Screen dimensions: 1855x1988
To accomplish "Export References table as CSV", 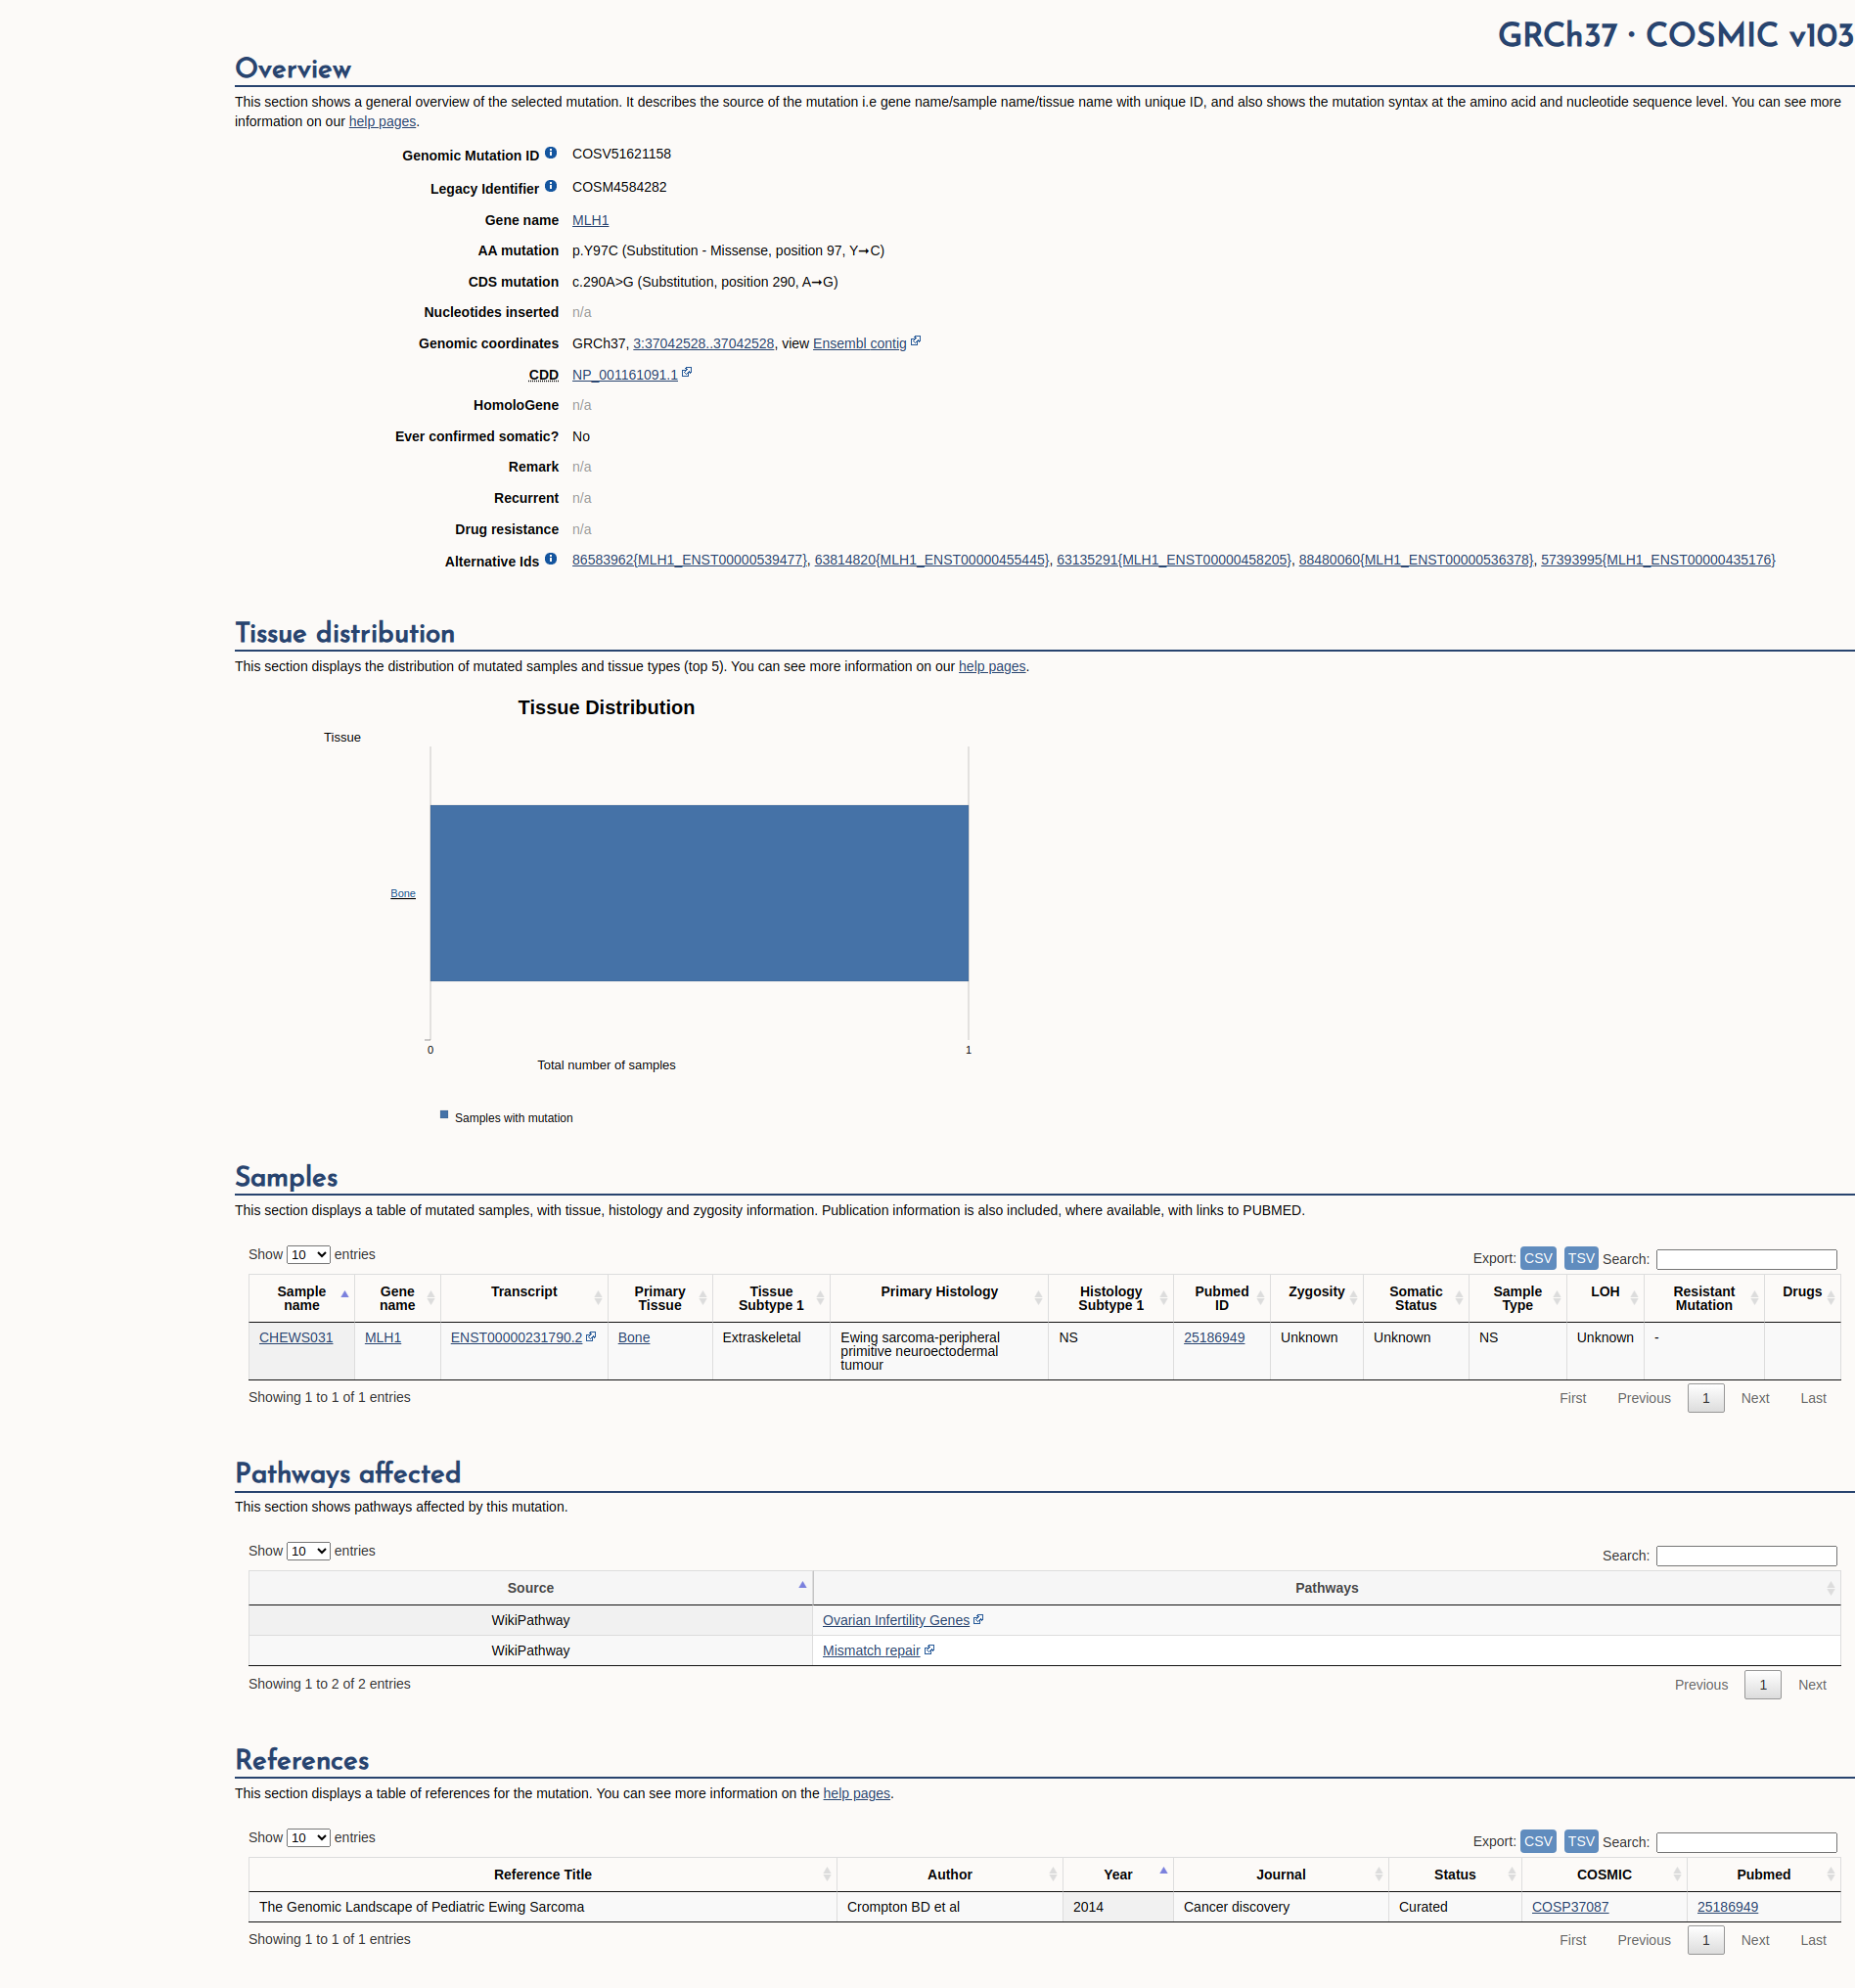I will (x=1538, y=1841).
